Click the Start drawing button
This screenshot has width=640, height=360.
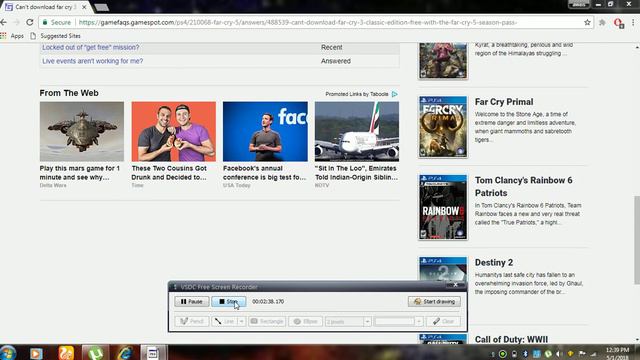click(x=434, y=302)
